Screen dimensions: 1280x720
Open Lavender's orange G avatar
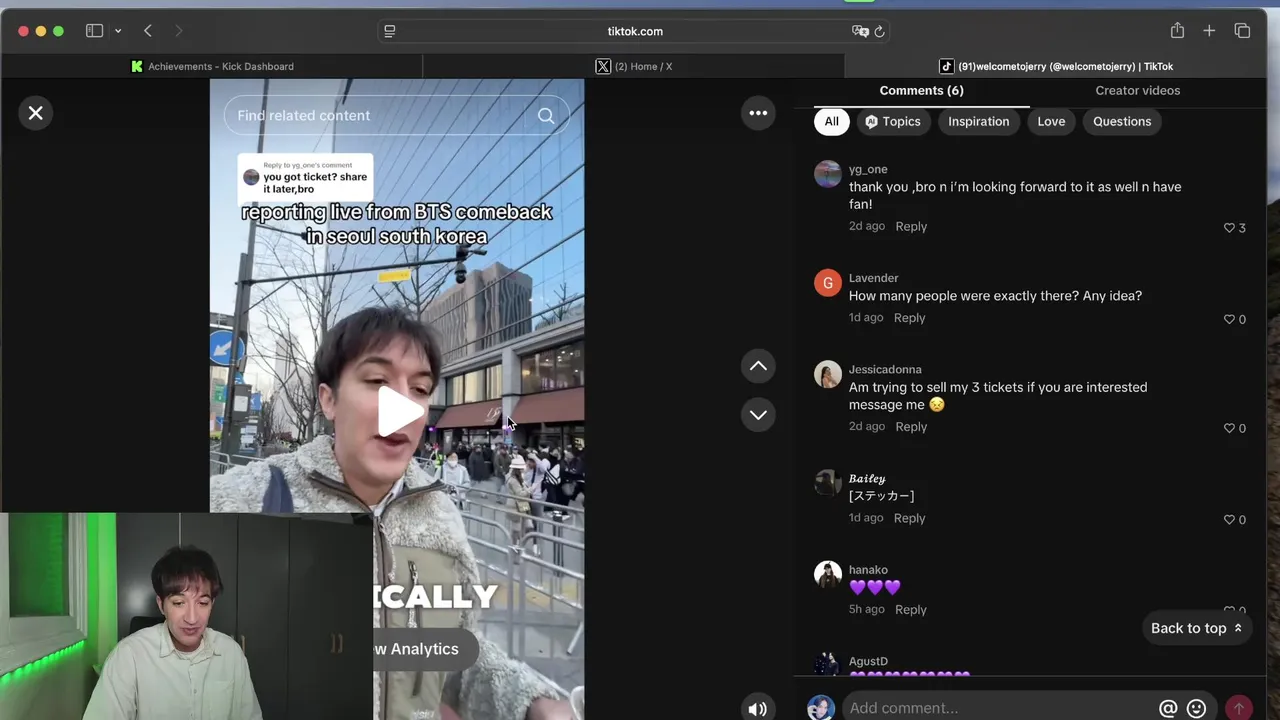[x=828, y=283]
